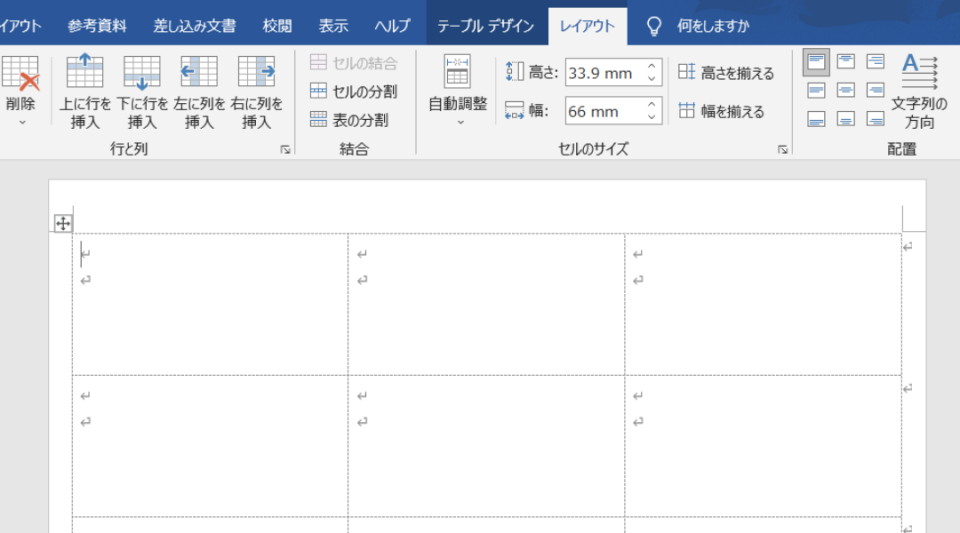
Task: Select the Align Center Right alignment icon
Action: (x=875, y=91)
